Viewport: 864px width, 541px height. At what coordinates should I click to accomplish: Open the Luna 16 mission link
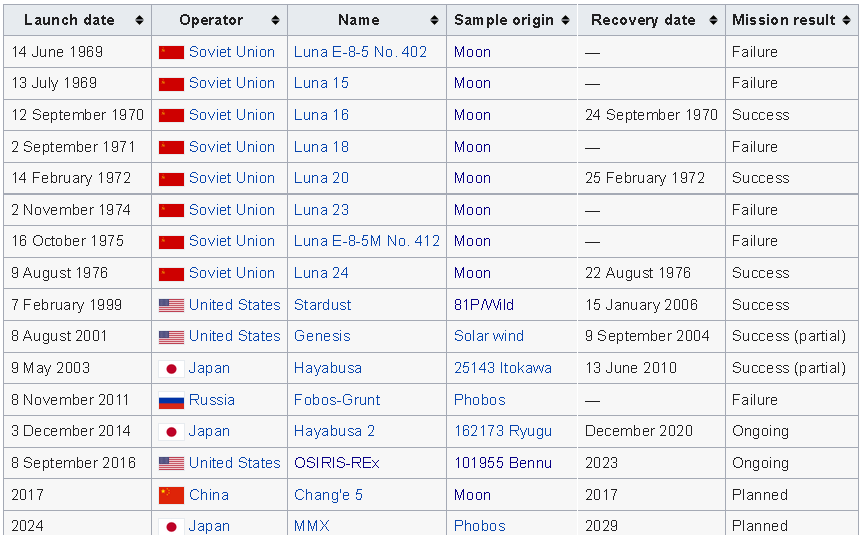pyautogui.click(x=321, y=115)
